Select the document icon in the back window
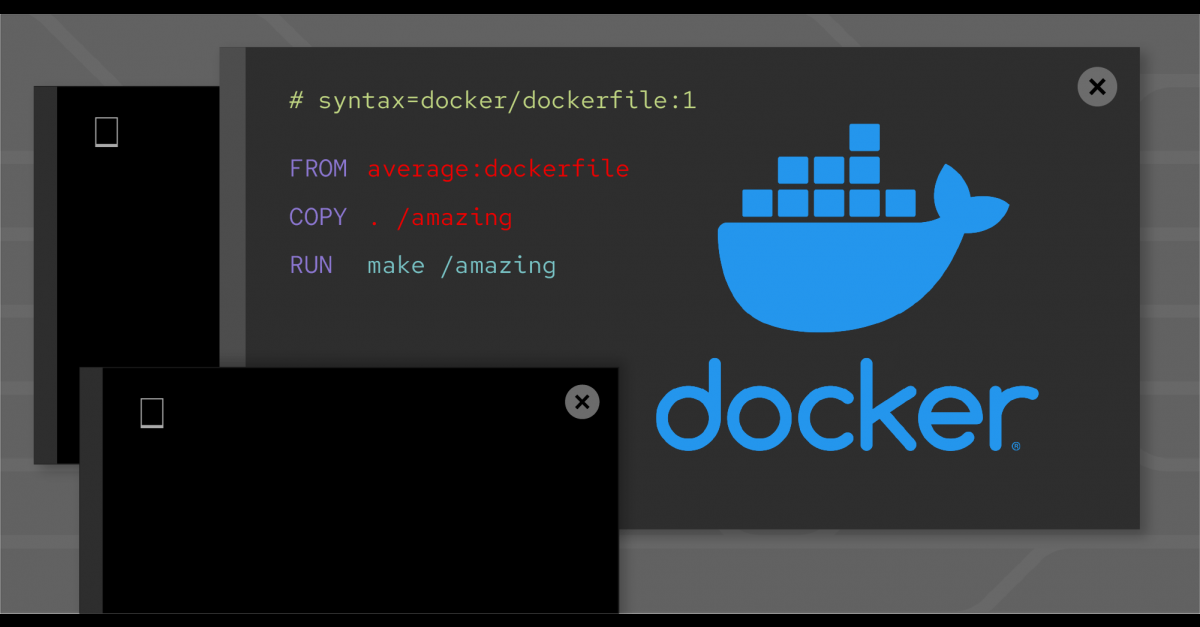The width and height of the screenshot is (1200, 627). coord(105,131)
